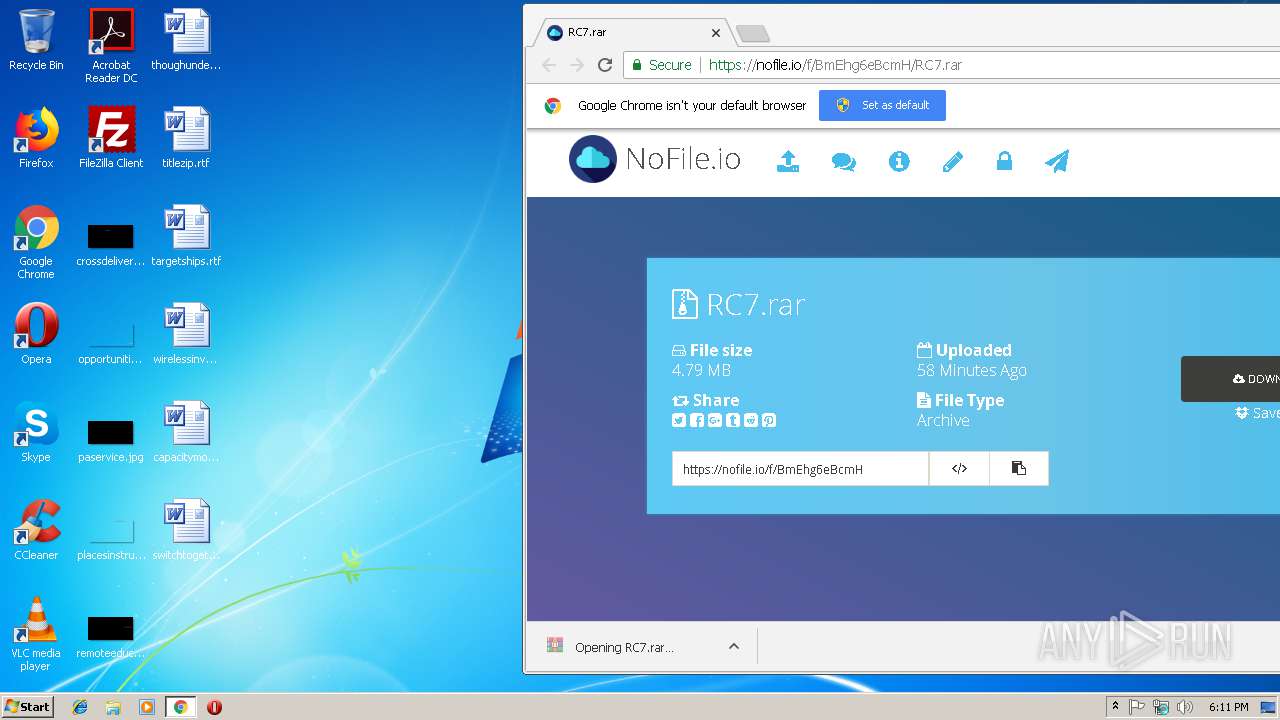Select wirelessinv... document on desktop
Screen dimensions: 1280x720
[x=186, y=333]
